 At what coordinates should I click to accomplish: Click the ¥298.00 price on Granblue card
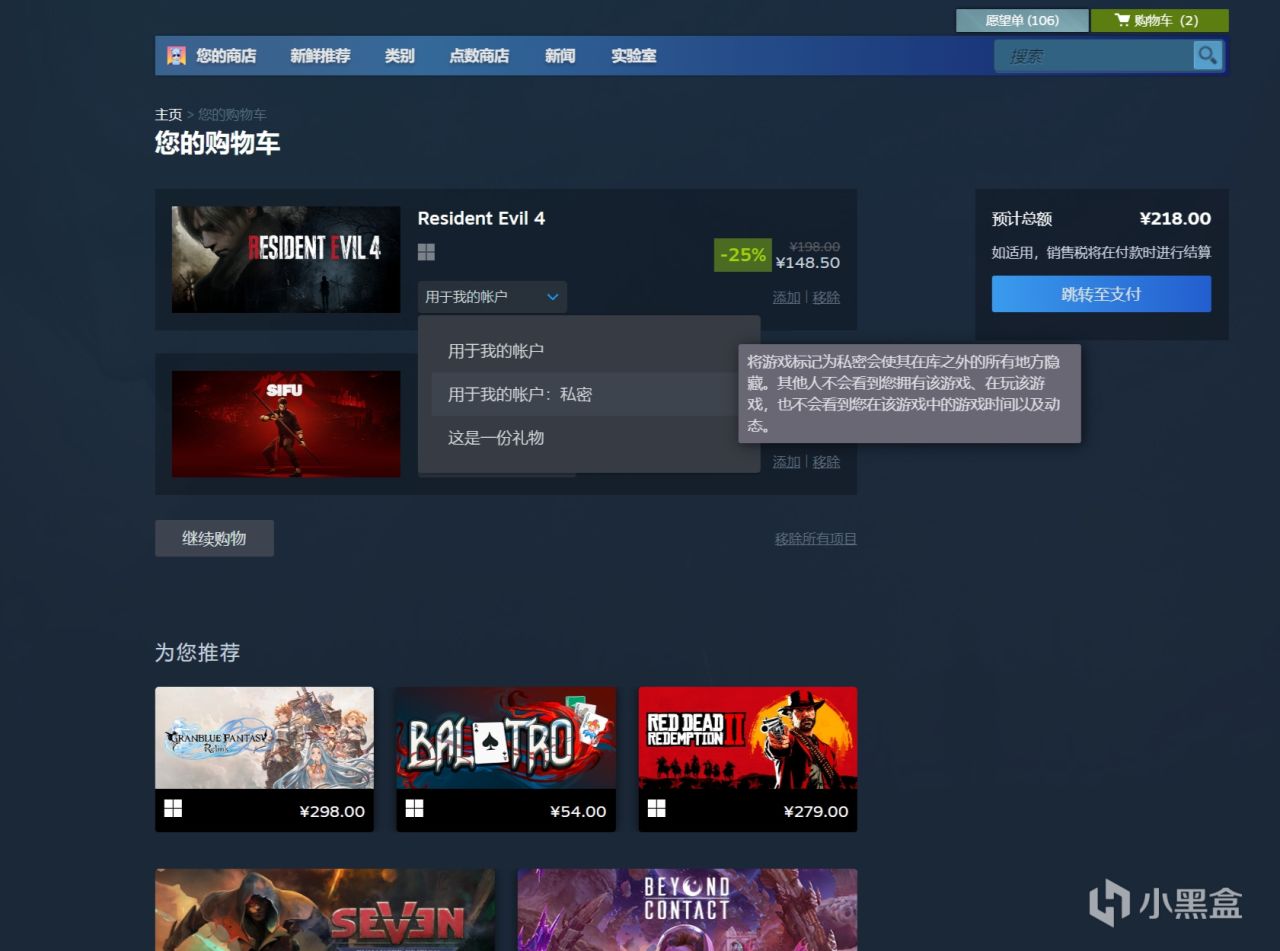(x=332, y=811)
